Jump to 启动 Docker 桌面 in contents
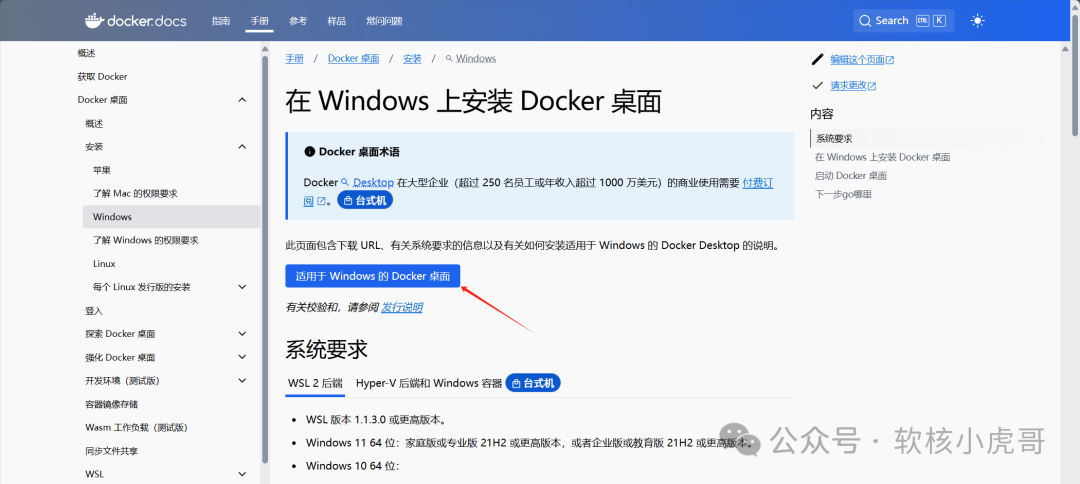The width and height of the screenshot is (1080, 484). click(851, 176)
